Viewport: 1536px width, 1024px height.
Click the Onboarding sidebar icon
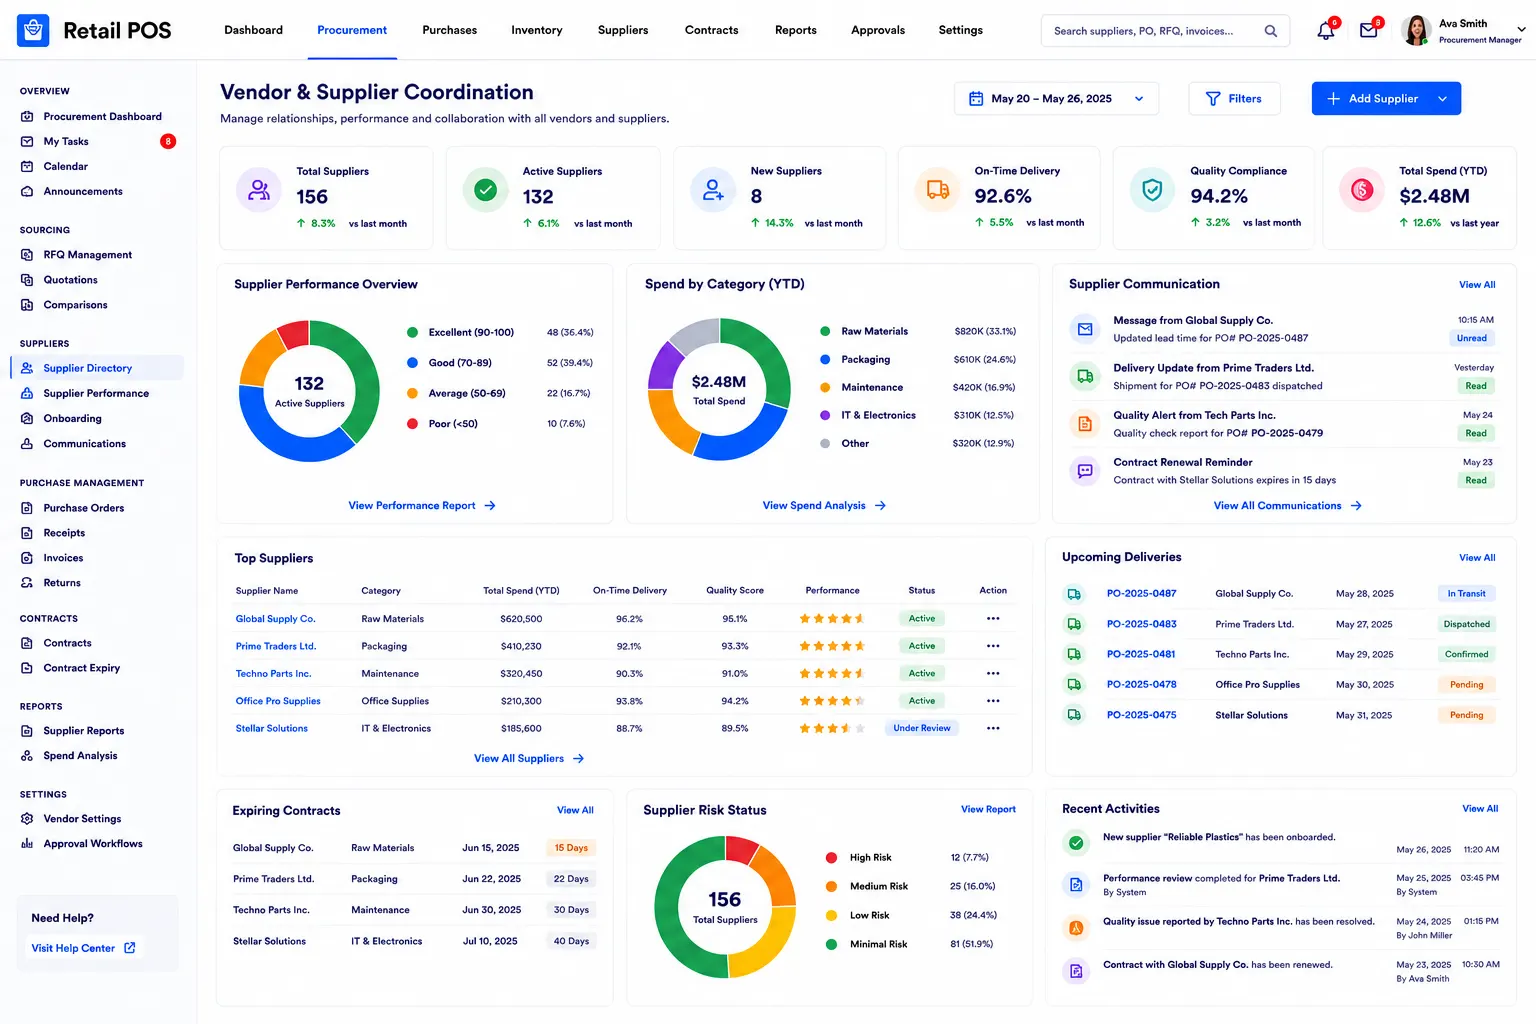click(x=27, y=419)
